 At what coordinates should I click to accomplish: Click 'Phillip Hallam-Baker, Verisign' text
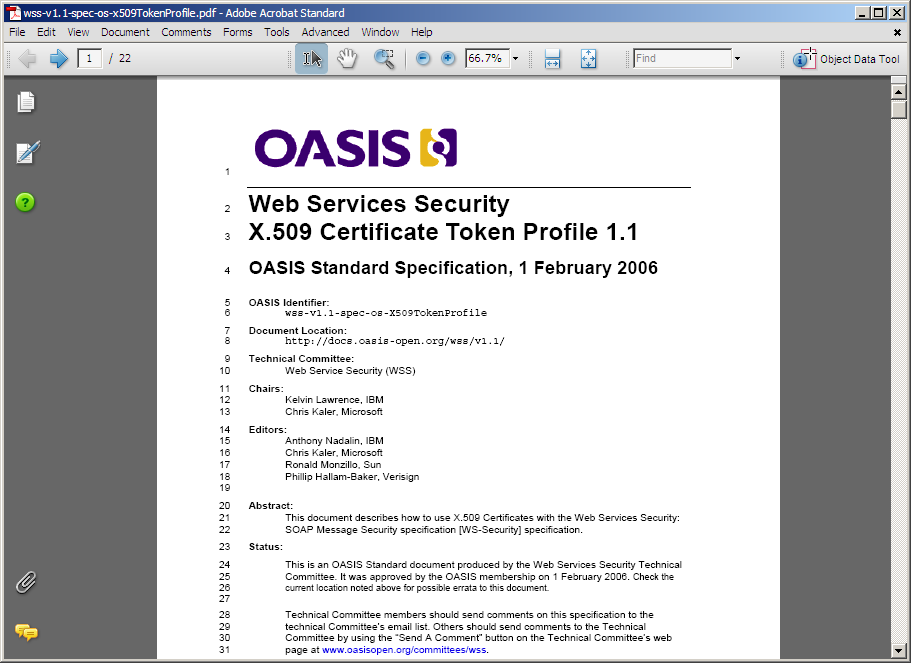[x=352, y=477]
